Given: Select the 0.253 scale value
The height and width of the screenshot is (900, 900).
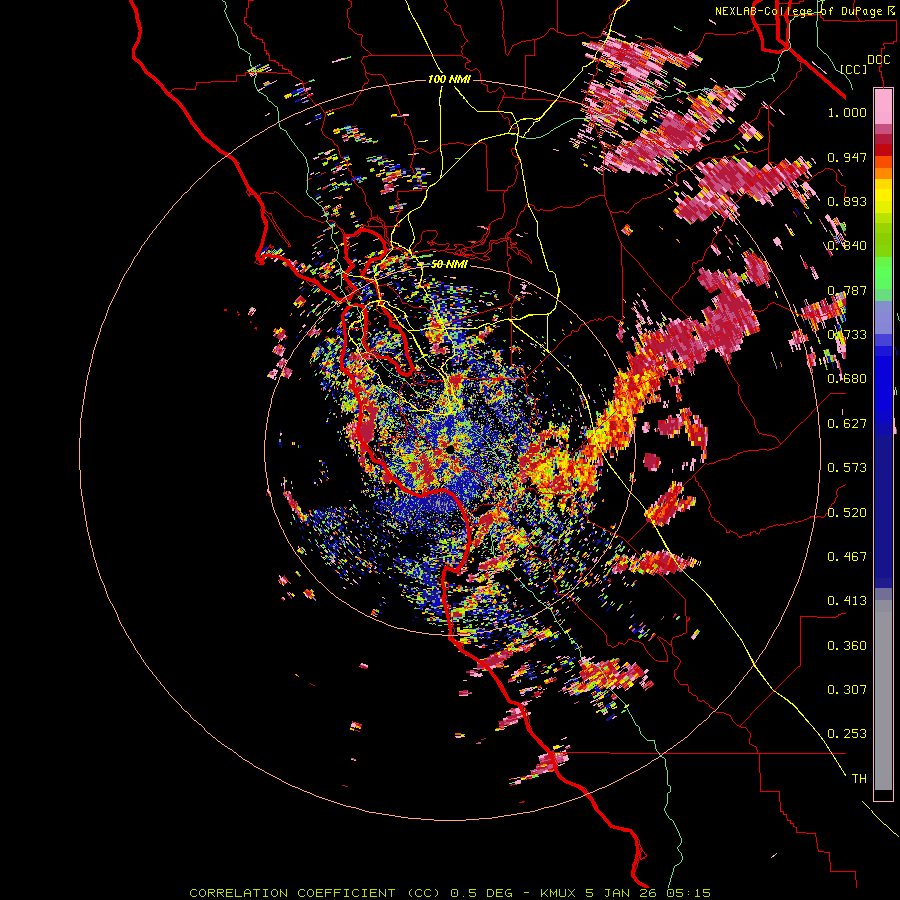Looking at the screenshot, I should [847, 734].
